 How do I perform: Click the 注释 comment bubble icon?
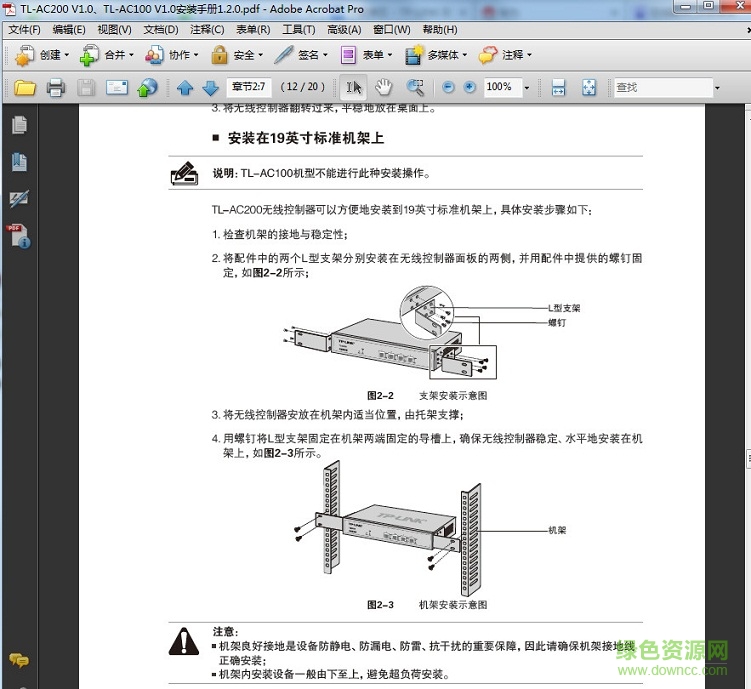(488, 55)
